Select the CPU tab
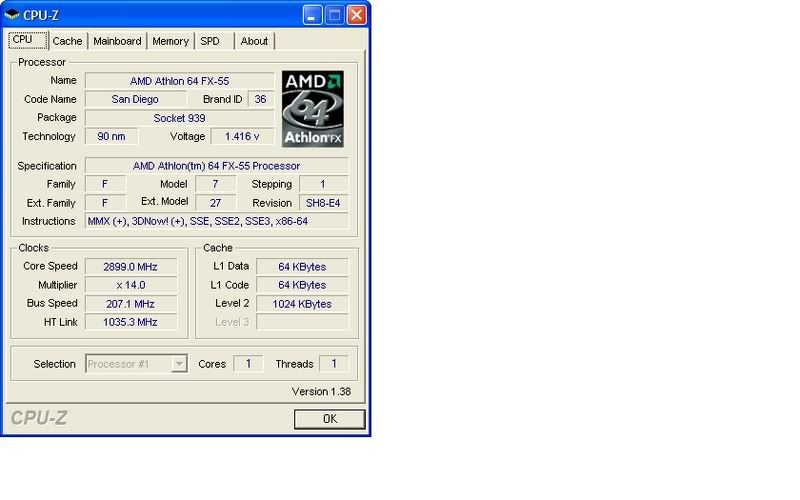This screenshot has height=500, width=800. (28, 40)
